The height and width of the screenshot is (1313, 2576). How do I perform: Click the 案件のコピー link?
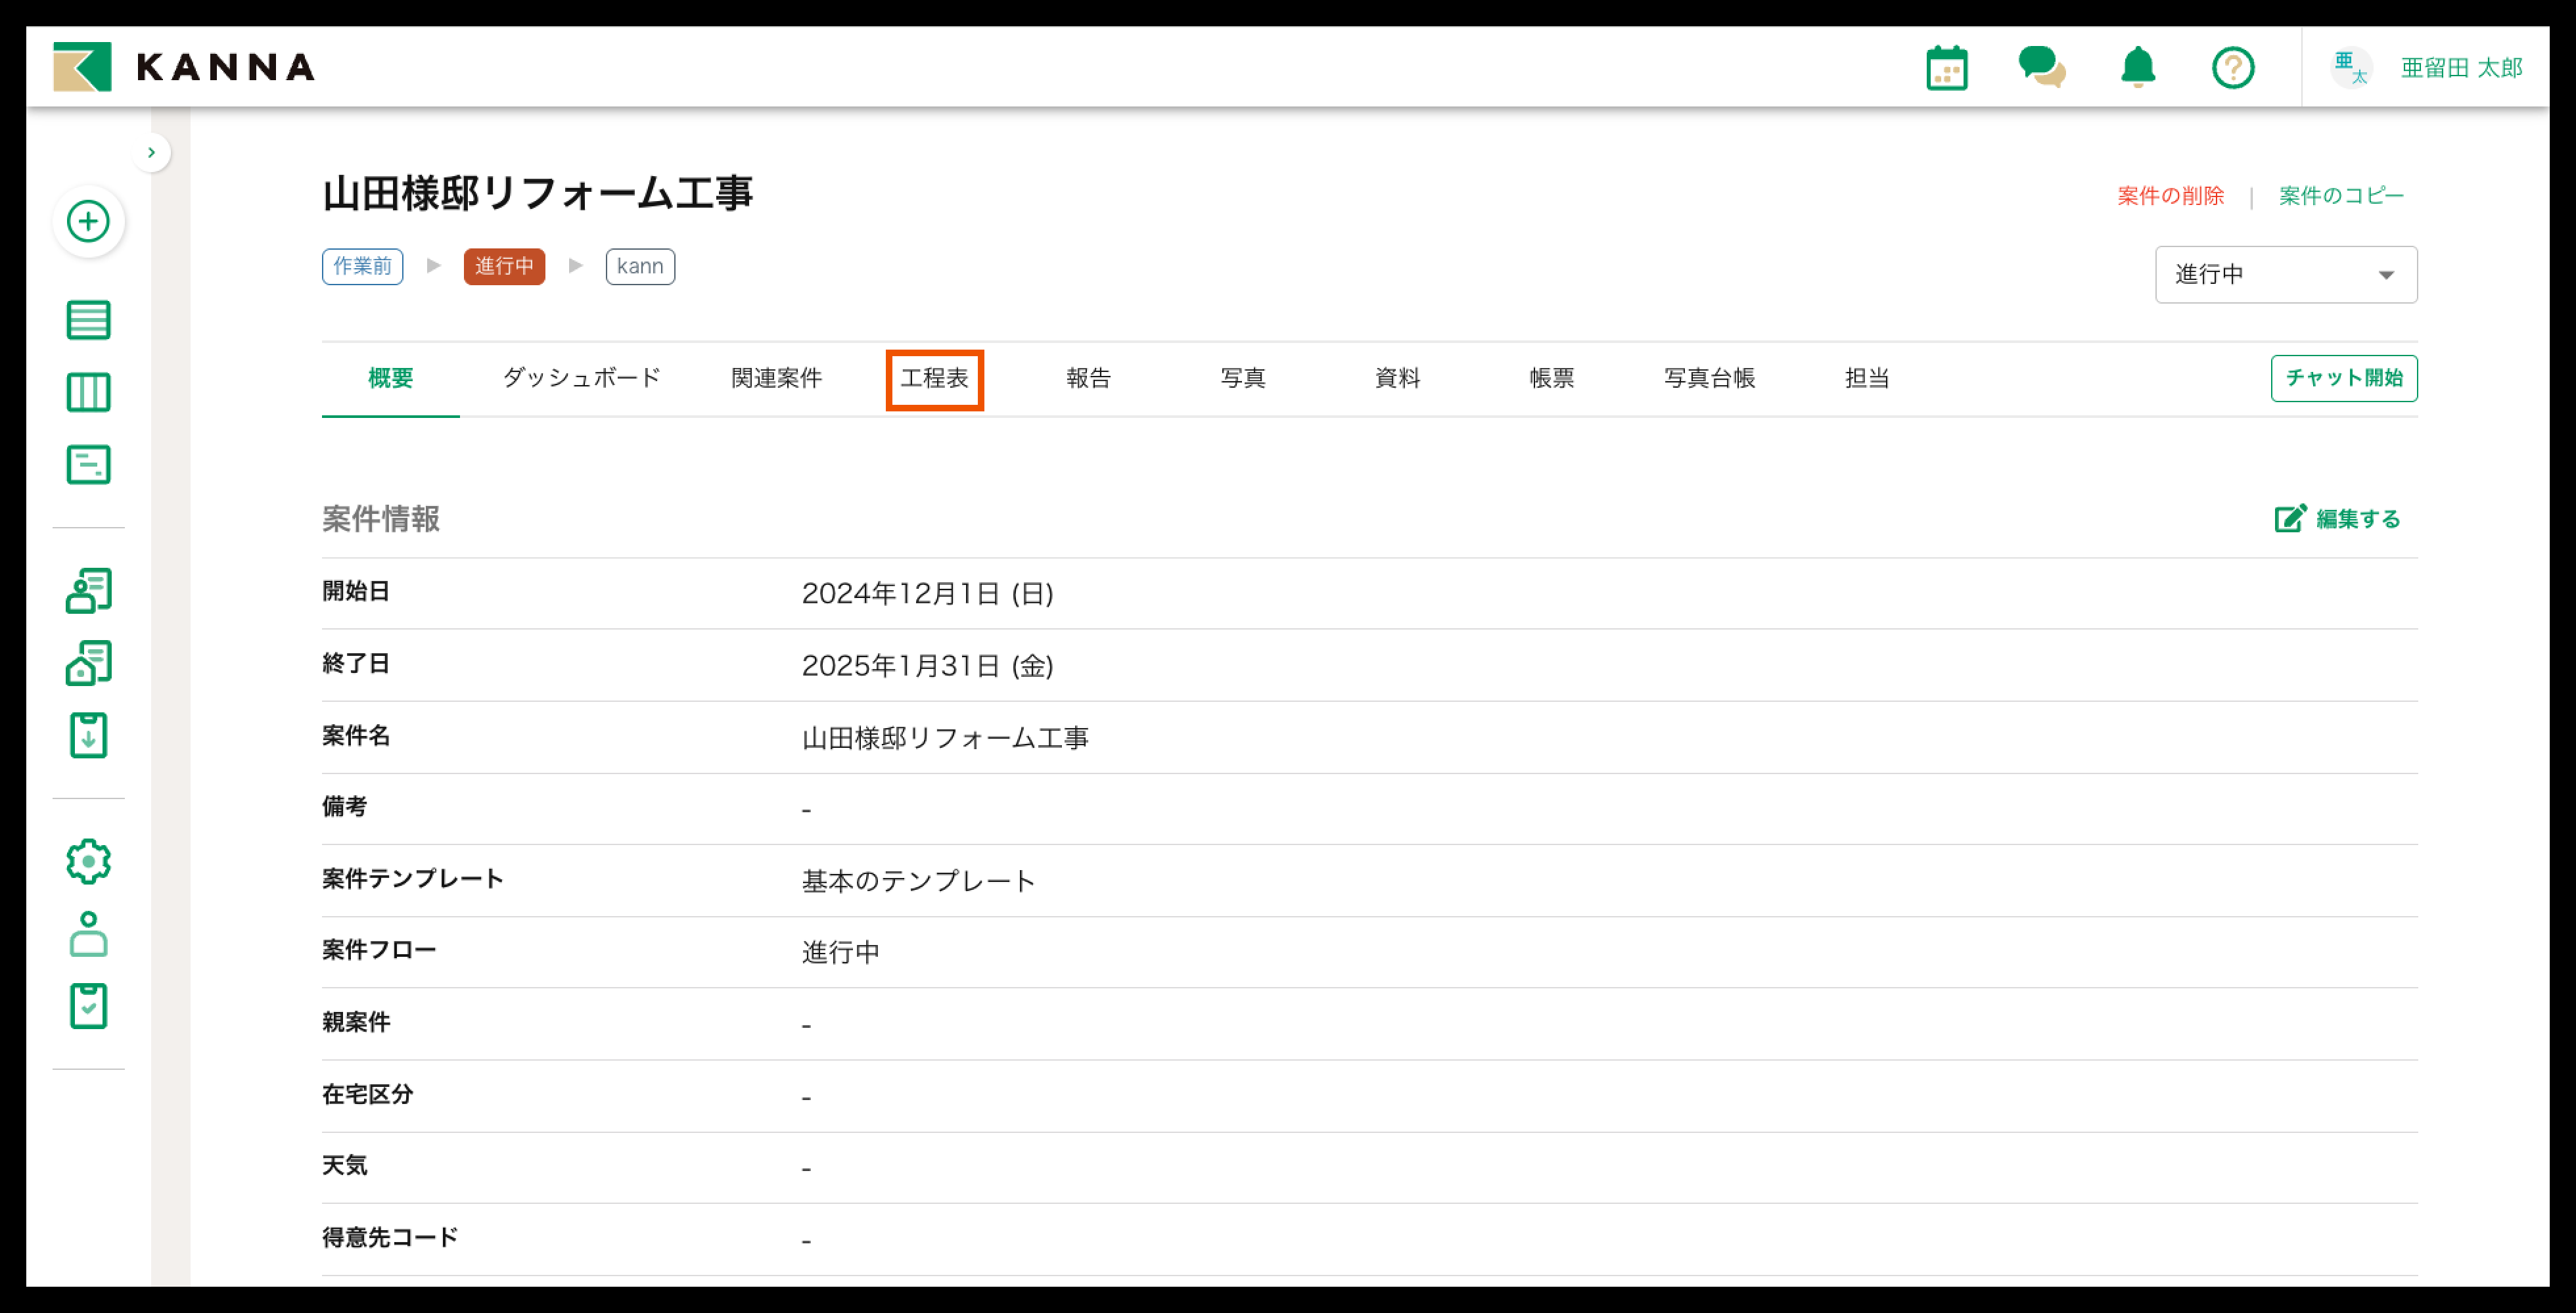click(2340, 196)
